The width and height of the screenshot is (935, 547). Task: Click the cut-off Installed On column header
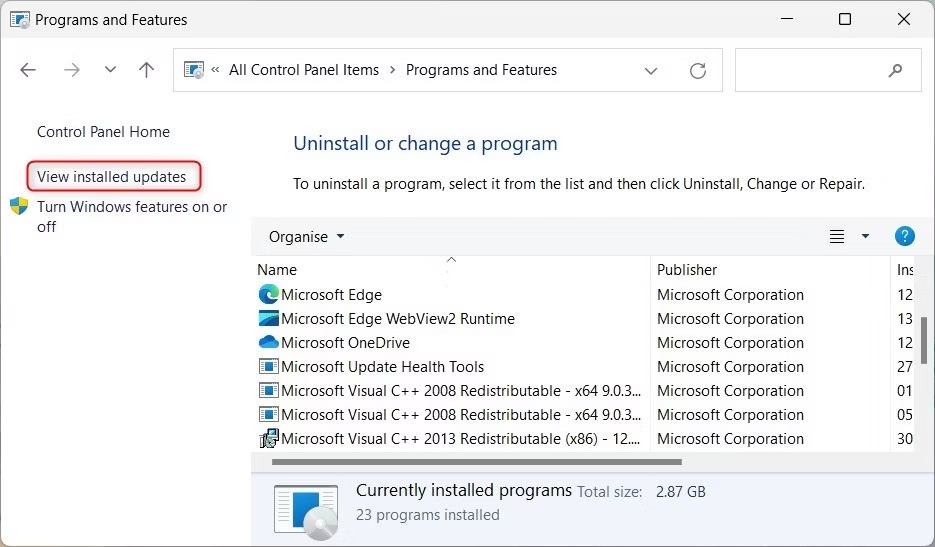905,270
